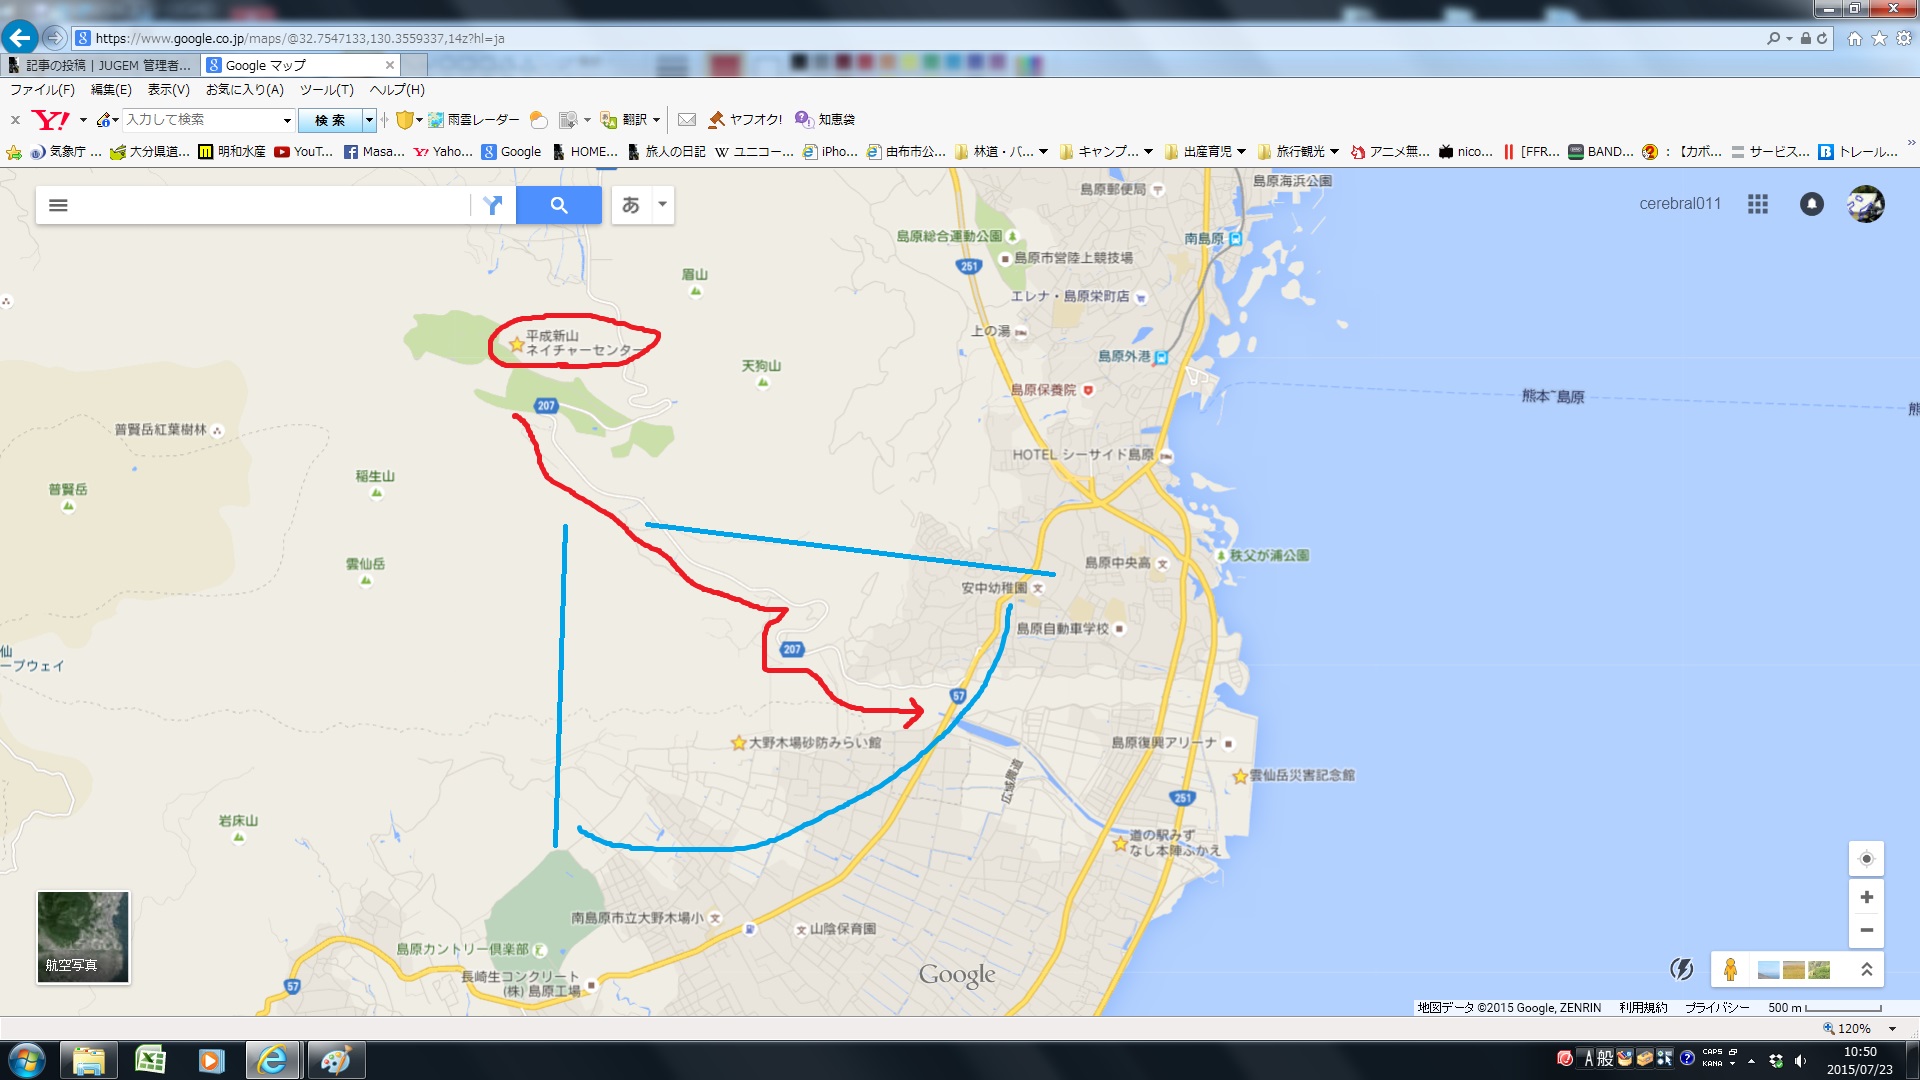
Task: Open the zoom level 120% dropdown arrow
Action: tap(1892, 1029)
